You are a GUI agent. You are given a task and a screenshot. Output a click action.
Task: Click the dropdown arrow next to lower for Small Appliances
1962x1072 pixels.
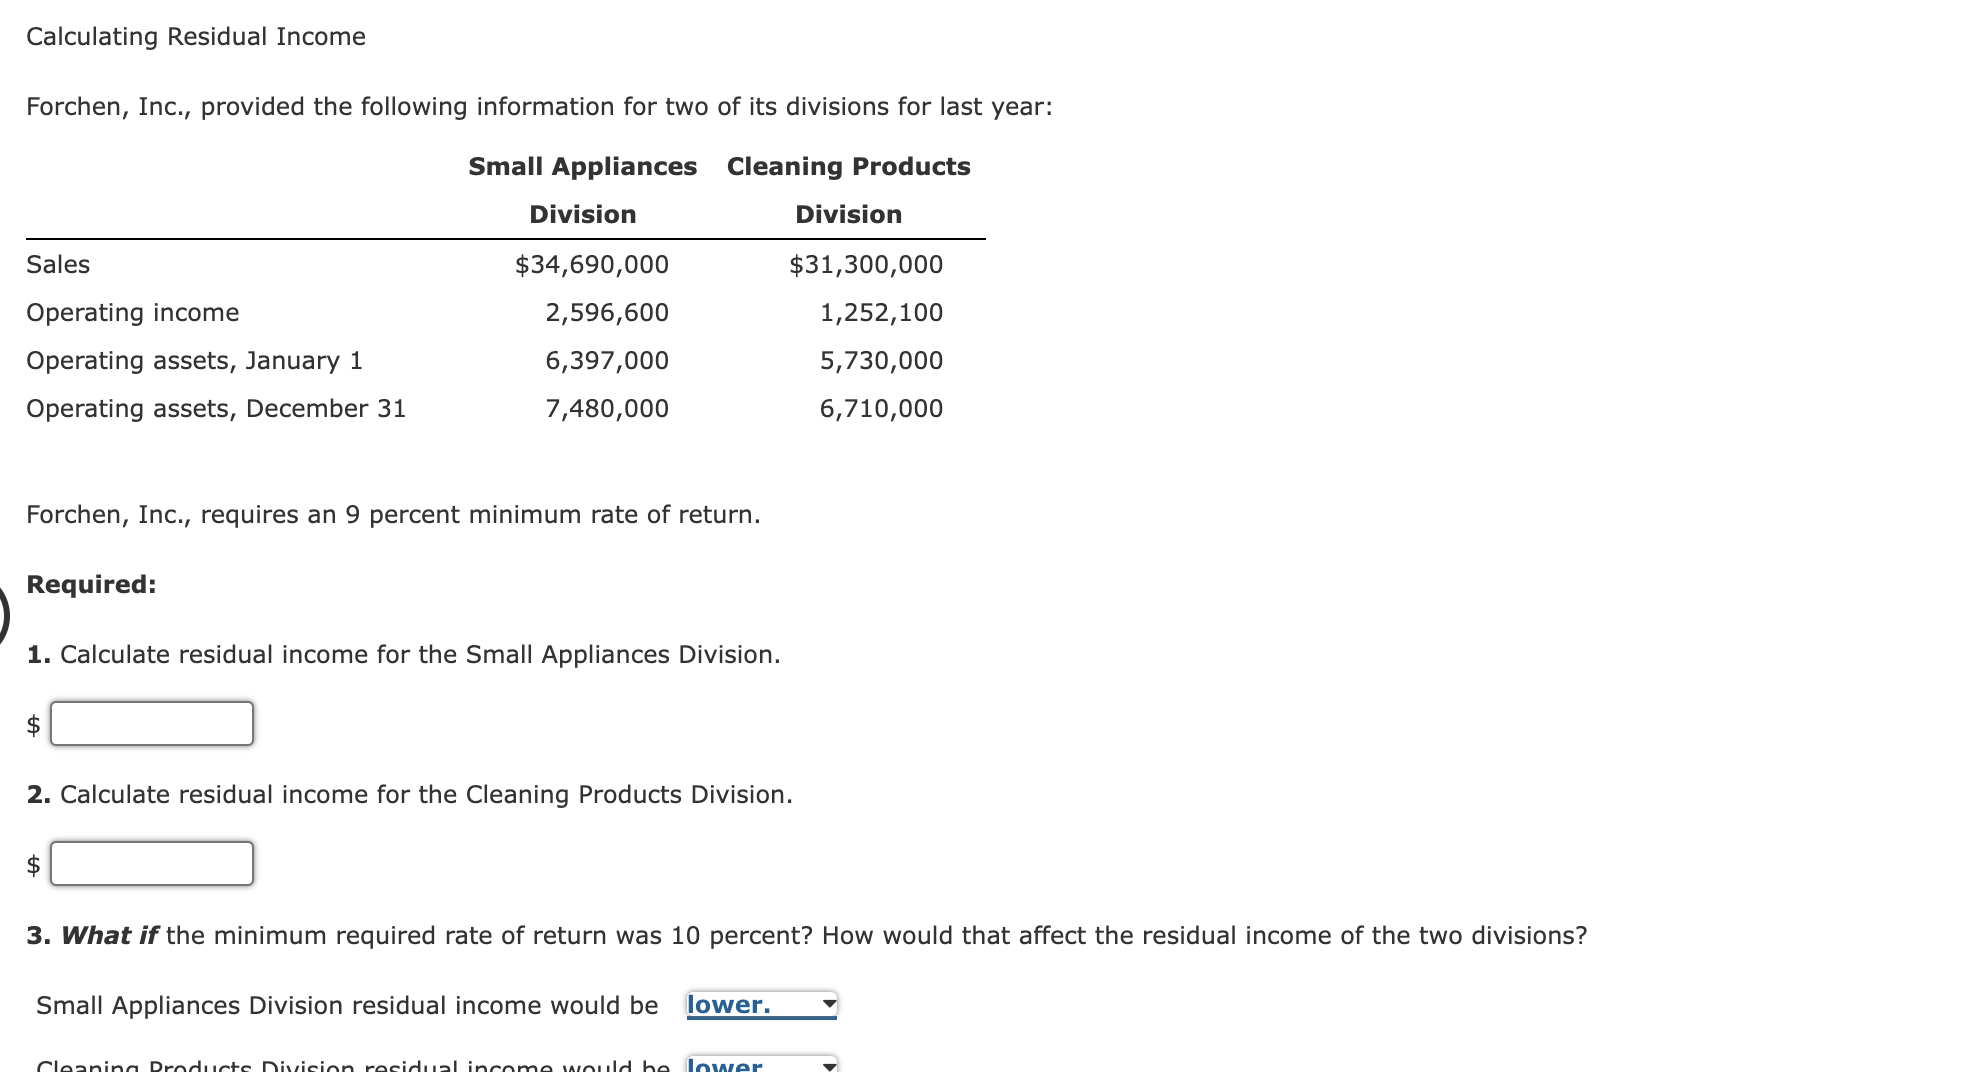pyautogui.click(x=827, y=1004)
